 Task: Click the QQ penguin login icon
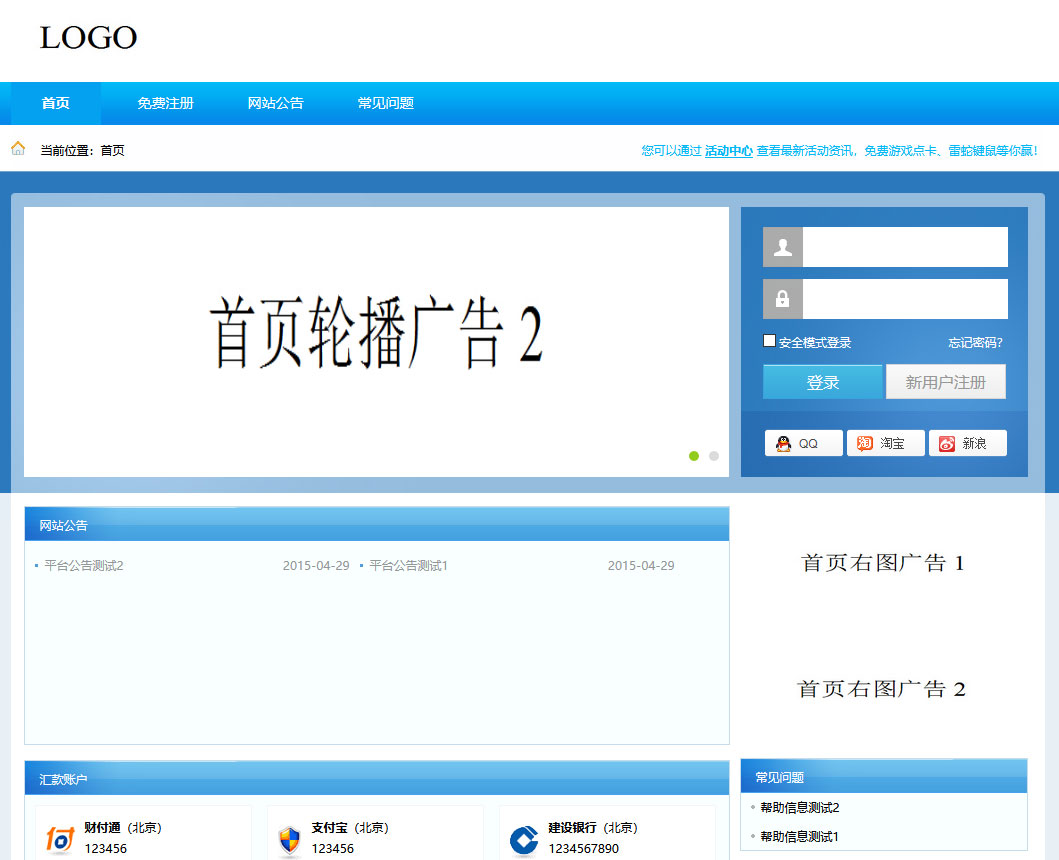(783, 444)
